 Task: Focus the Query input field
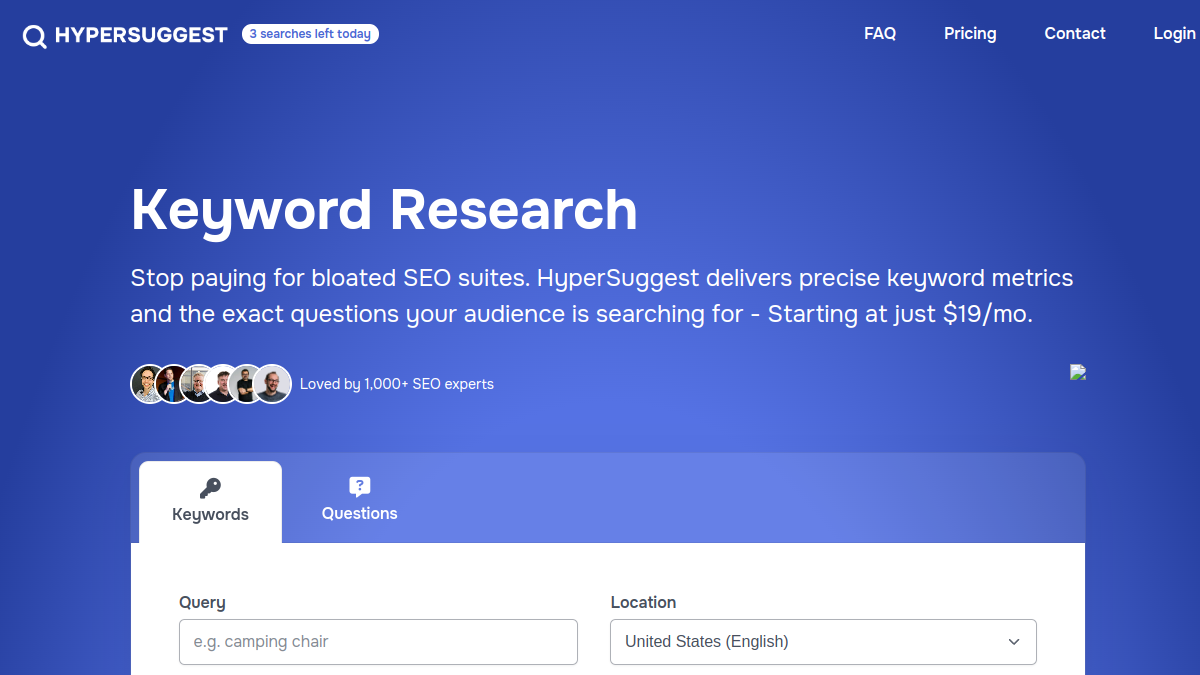coord(378,642)
